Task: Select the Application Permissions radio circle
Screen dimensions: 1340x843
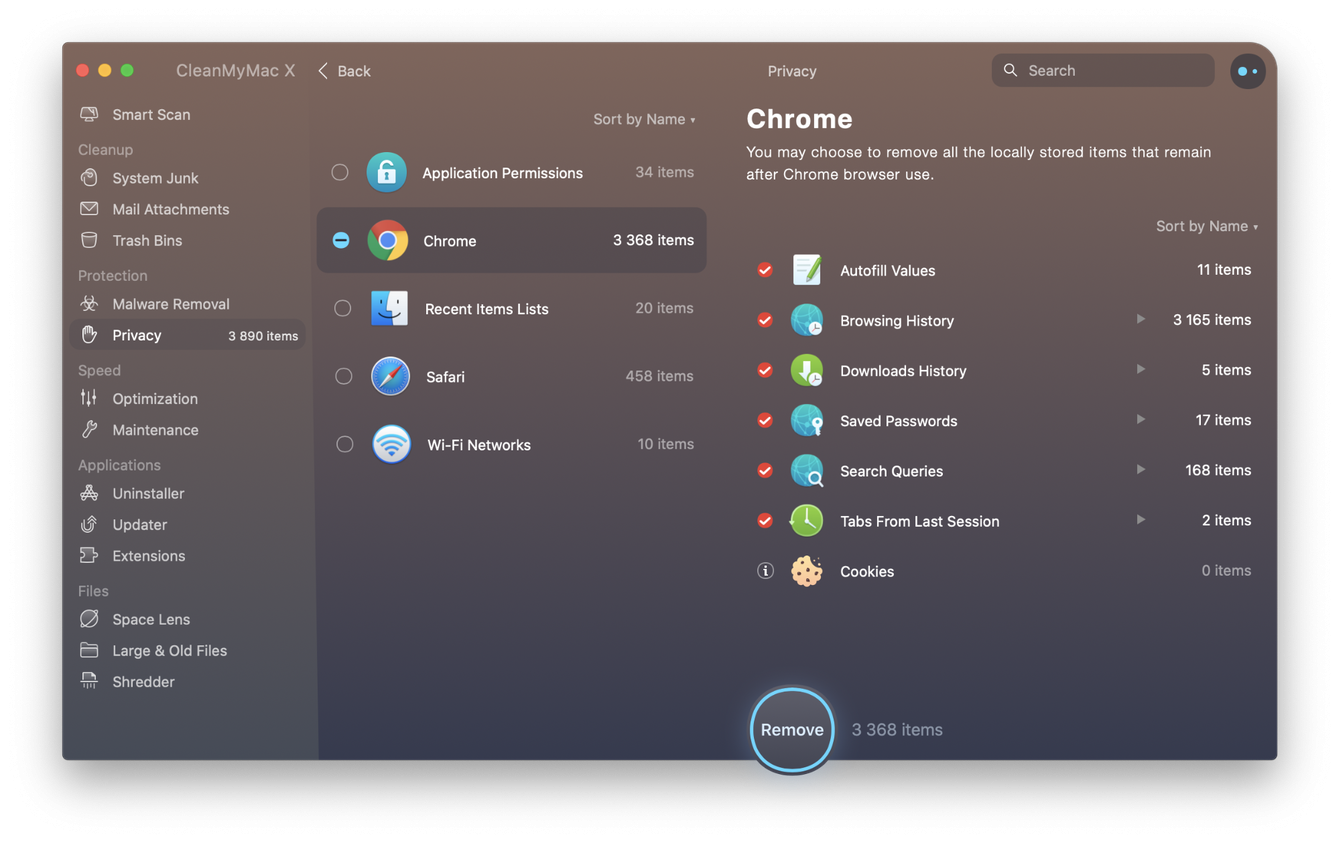Action: click(x=340, y=172)
